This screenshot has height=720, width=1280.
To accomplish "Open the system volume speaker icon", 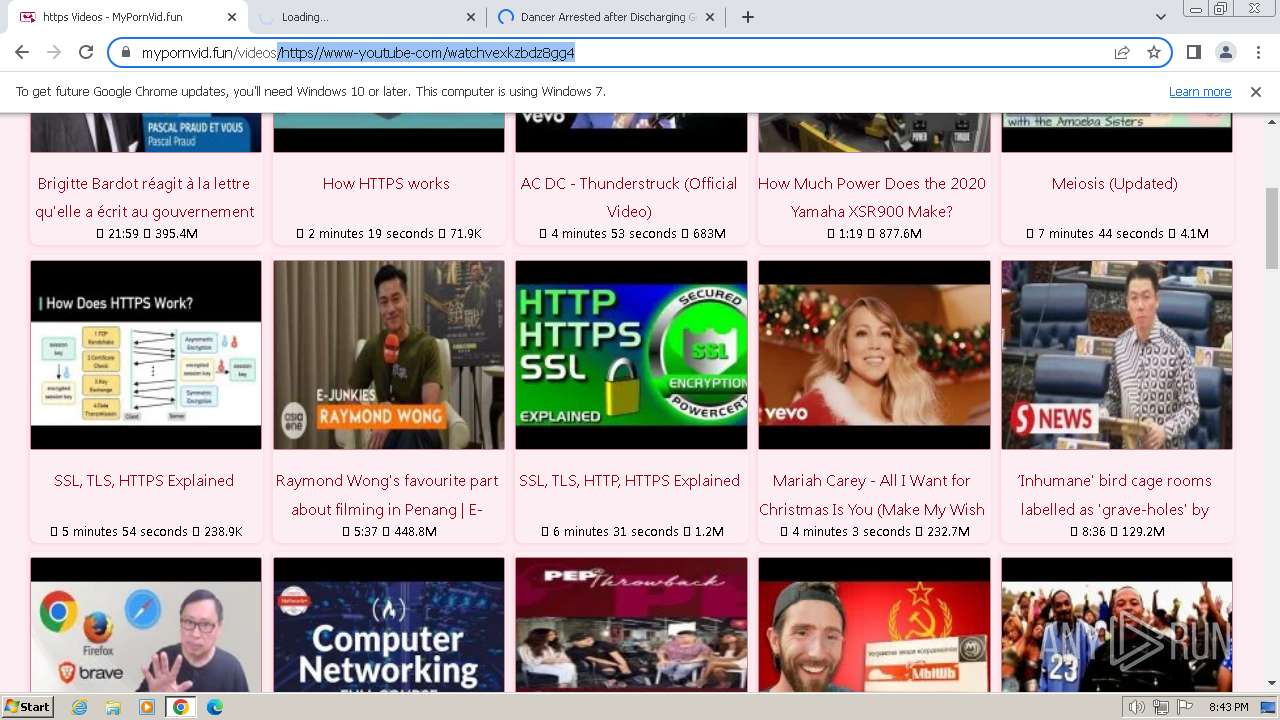I will [x=1137, y=707].
